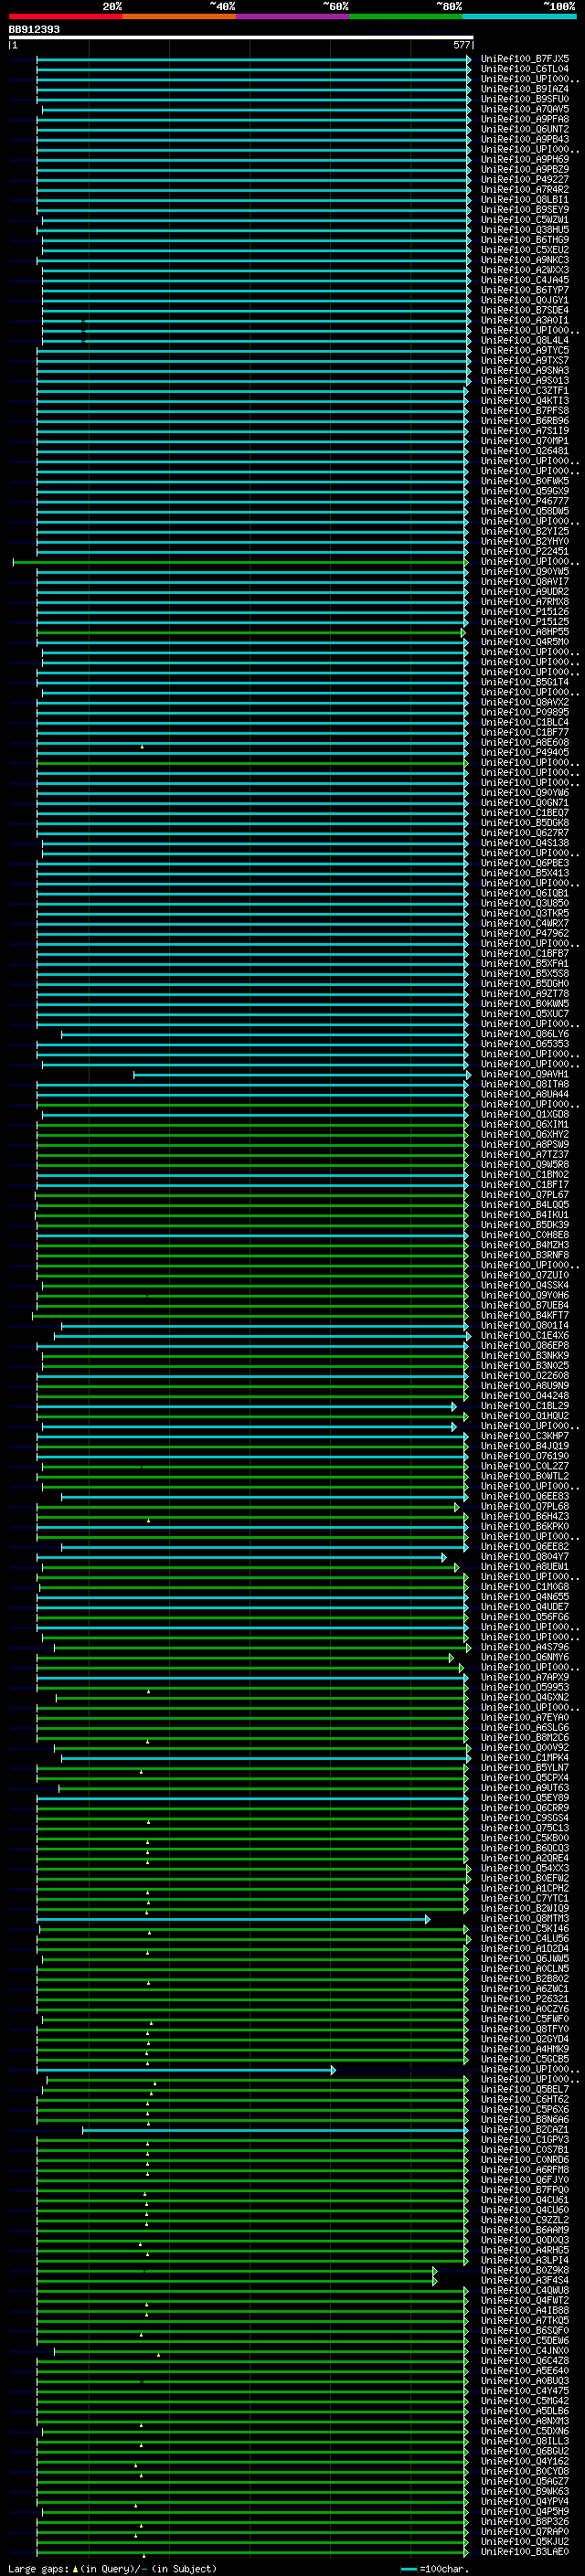Open UniRef100_Q8ILL3 hit name
The image size is (585, 2576).
click(525, 2441)
